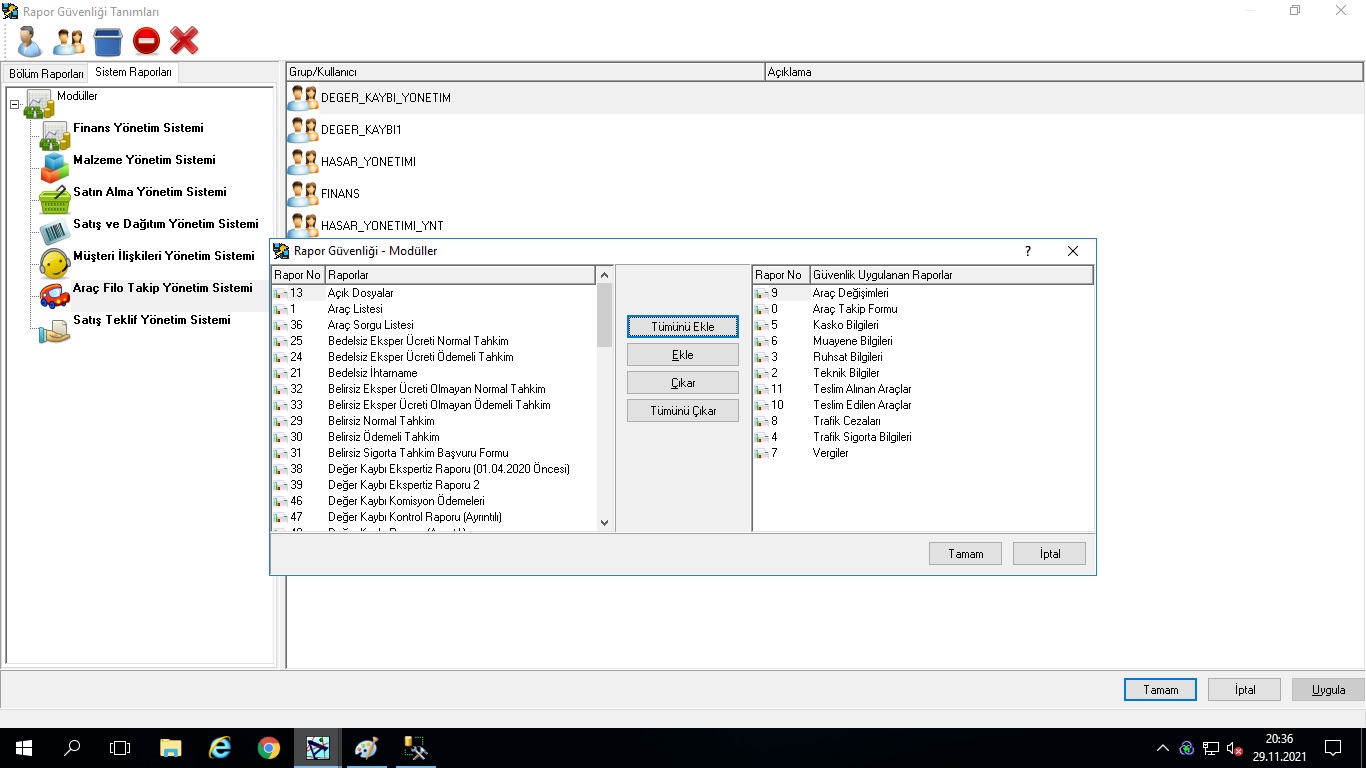1366x768 pixels.
Task: Select the Açık Dosyalar report row
Action: click(x=360, y=293)
